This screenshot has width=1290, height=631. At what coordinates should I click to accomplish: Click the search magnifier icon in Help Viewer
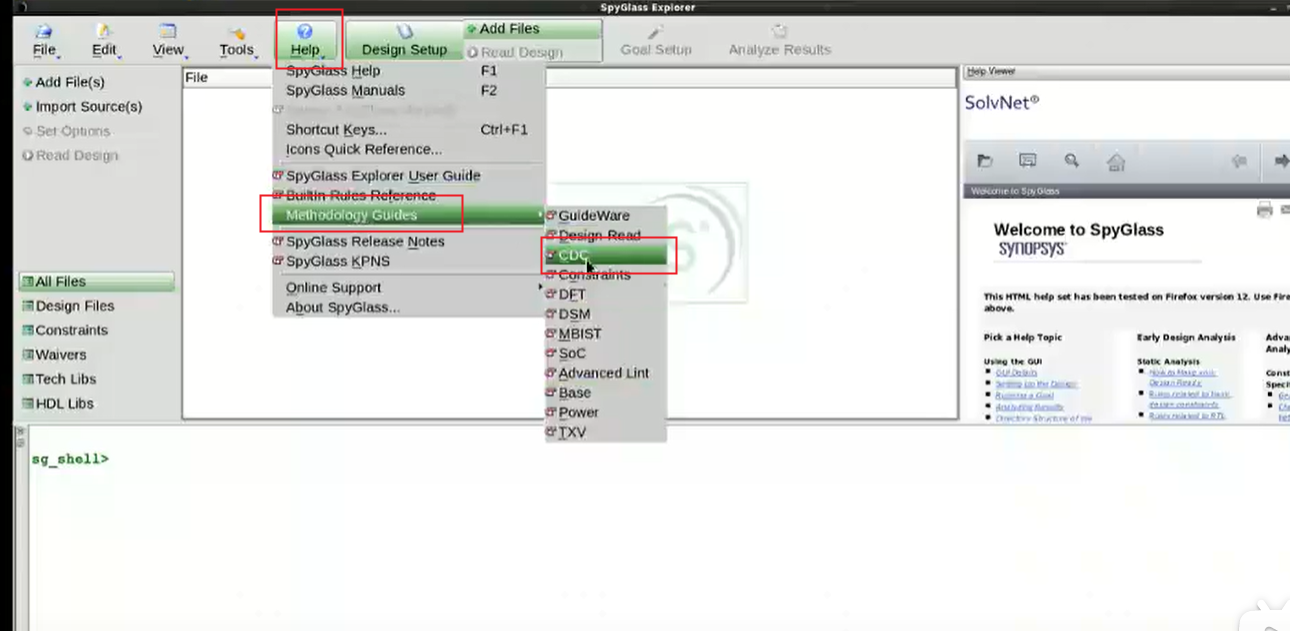tap(1071, 160)
